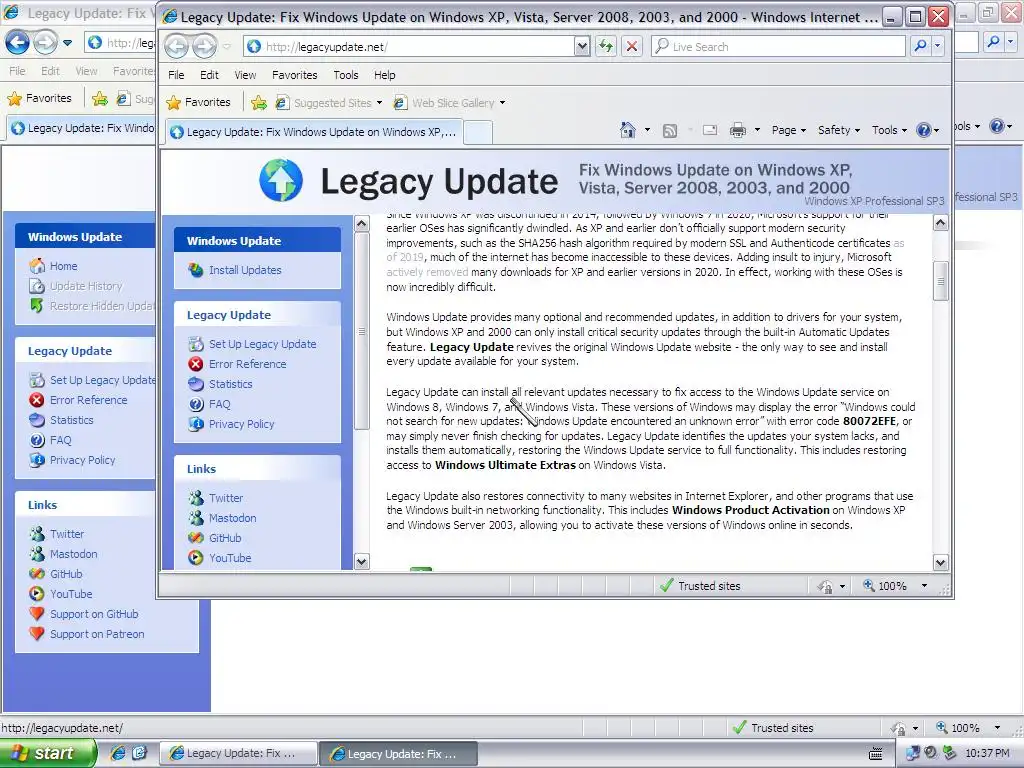Open the Help menu in front window
Viewport: 1024px width, 768px height.
coord(385,75)
